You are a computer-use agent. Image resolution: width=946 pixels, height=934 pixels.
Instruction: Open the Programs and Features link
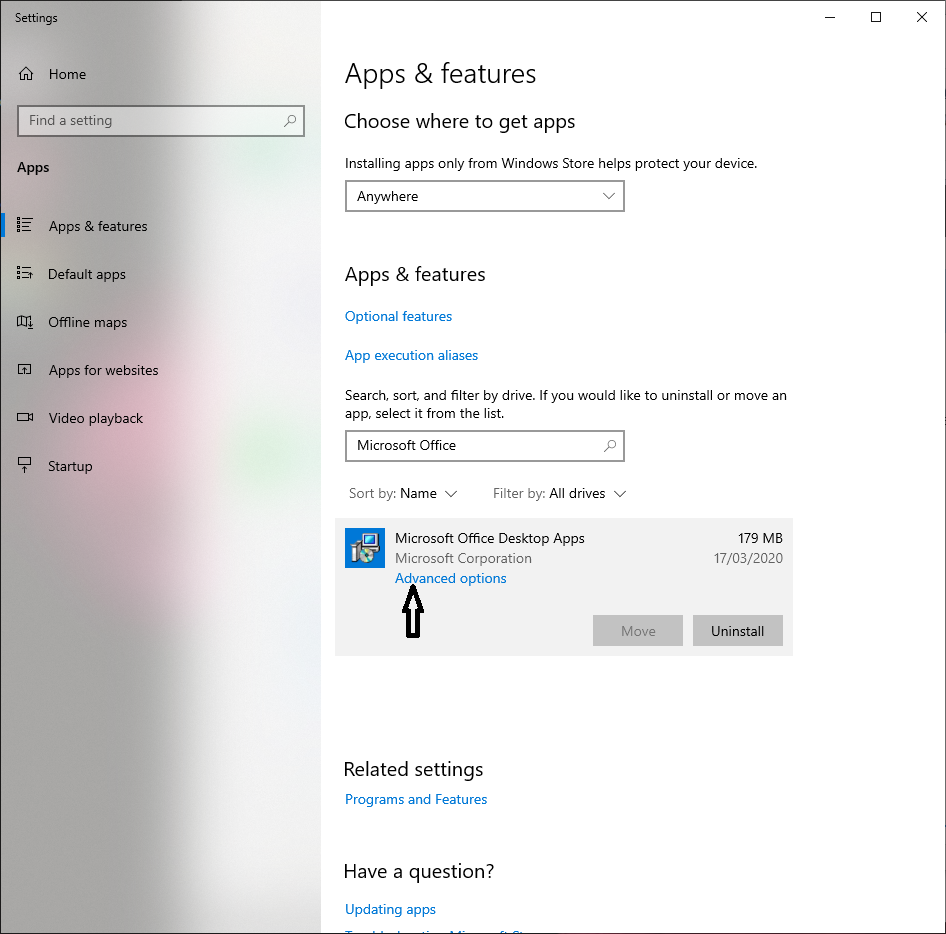[416, 799]
